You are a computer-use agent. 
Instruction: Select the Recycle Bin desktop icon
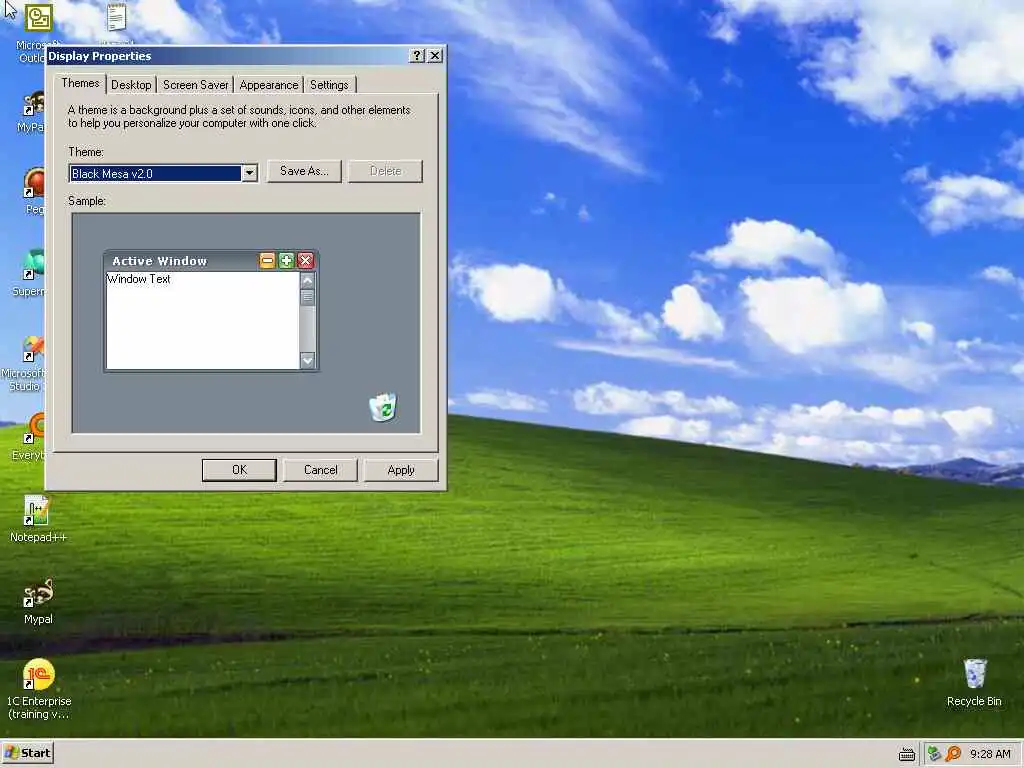pos(974,683)
